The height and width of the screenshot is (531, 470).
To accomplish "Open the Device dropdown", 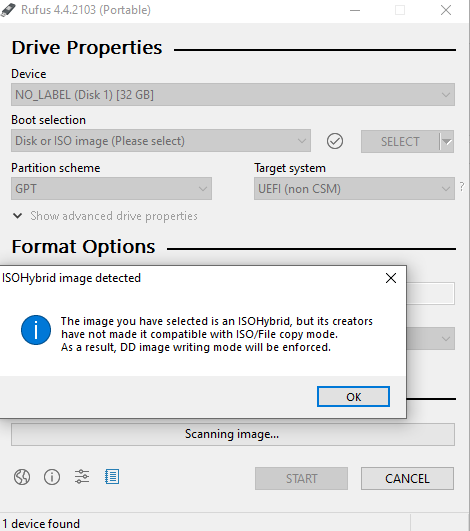I will pyautogui.click(x=233, y=94).
